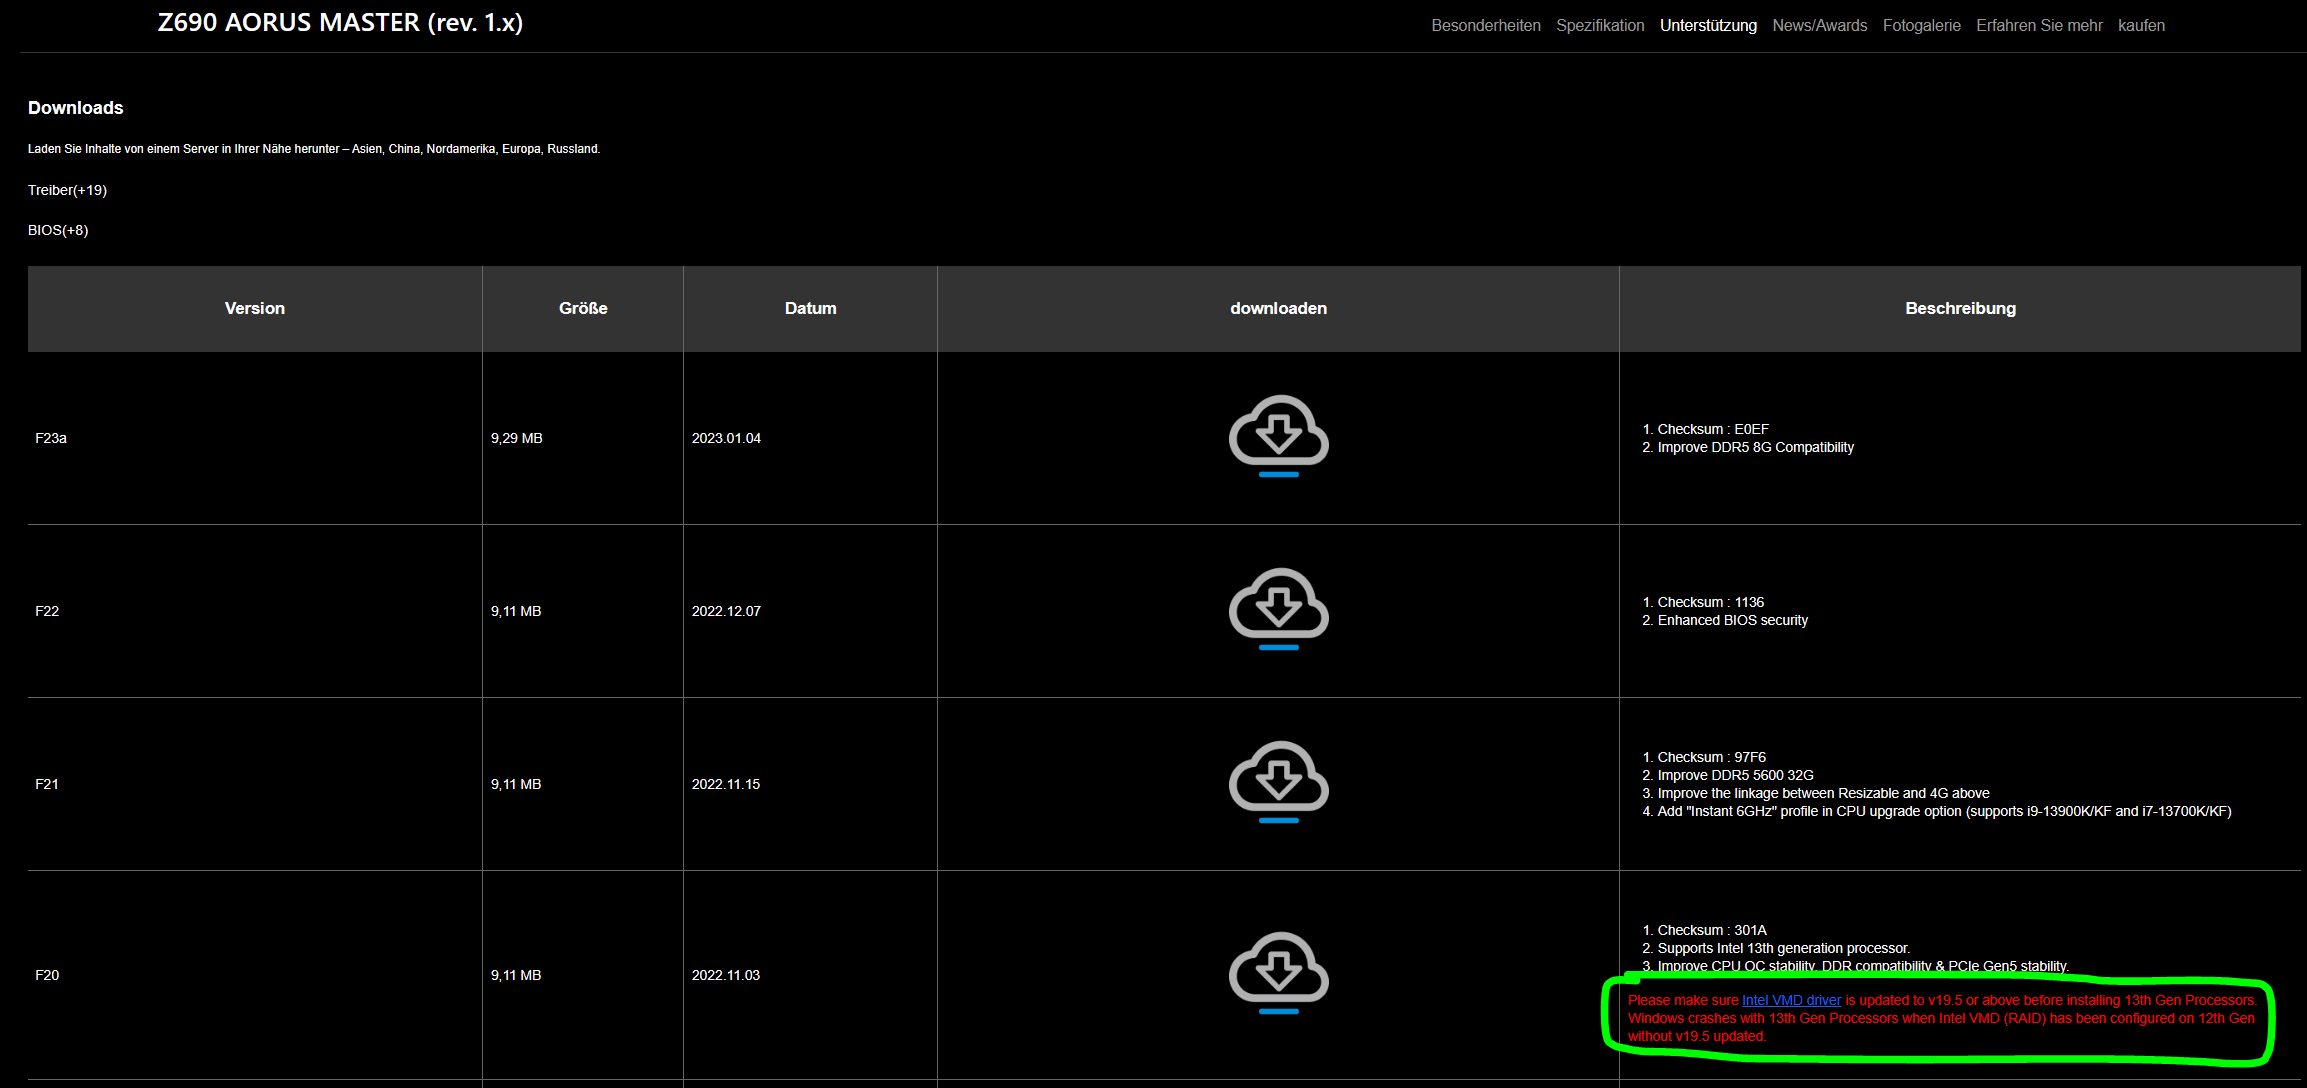This screenshot has width=2307, height=1088.
Task: Click the F23a version cell
Action: (x=51, y=438)
